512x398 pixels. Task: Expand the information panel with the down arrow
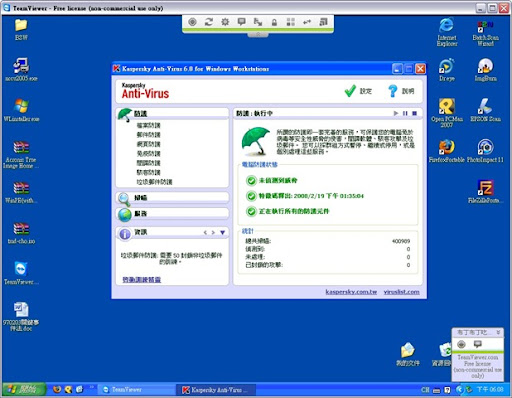tap(222, 232)
